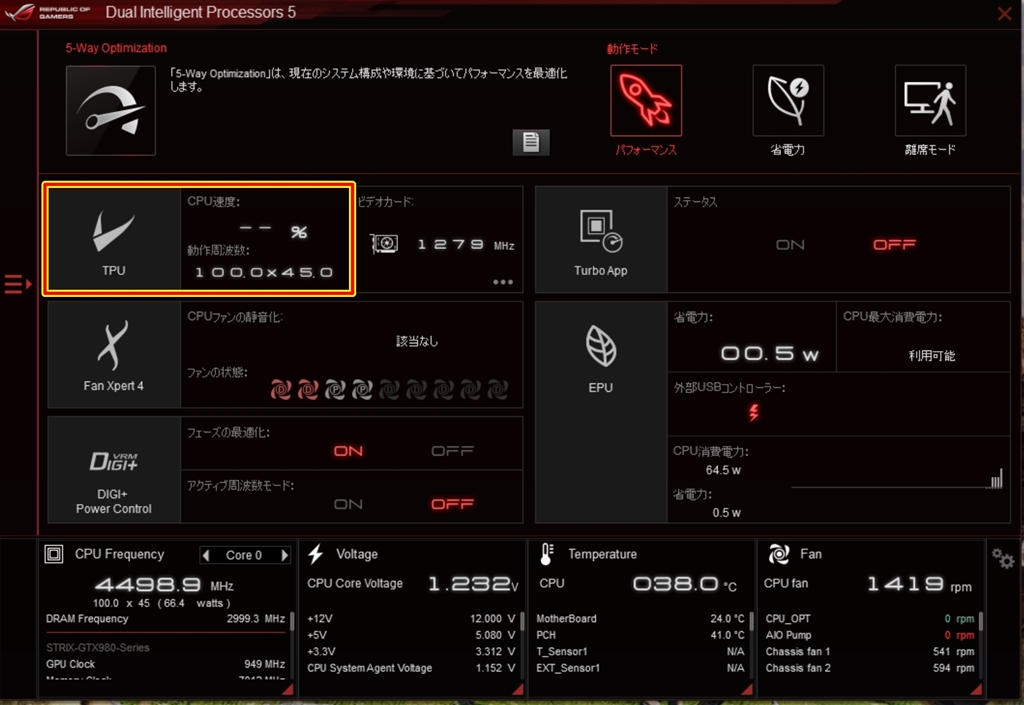Click the 該当なし fan quieting value

[x=417, y=341]
